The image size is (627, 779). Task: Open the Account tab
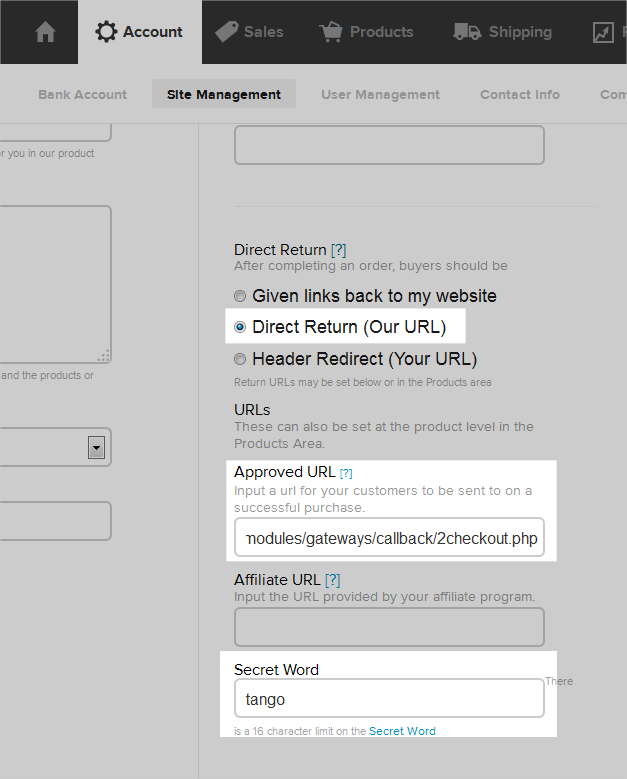coord(140,32)
